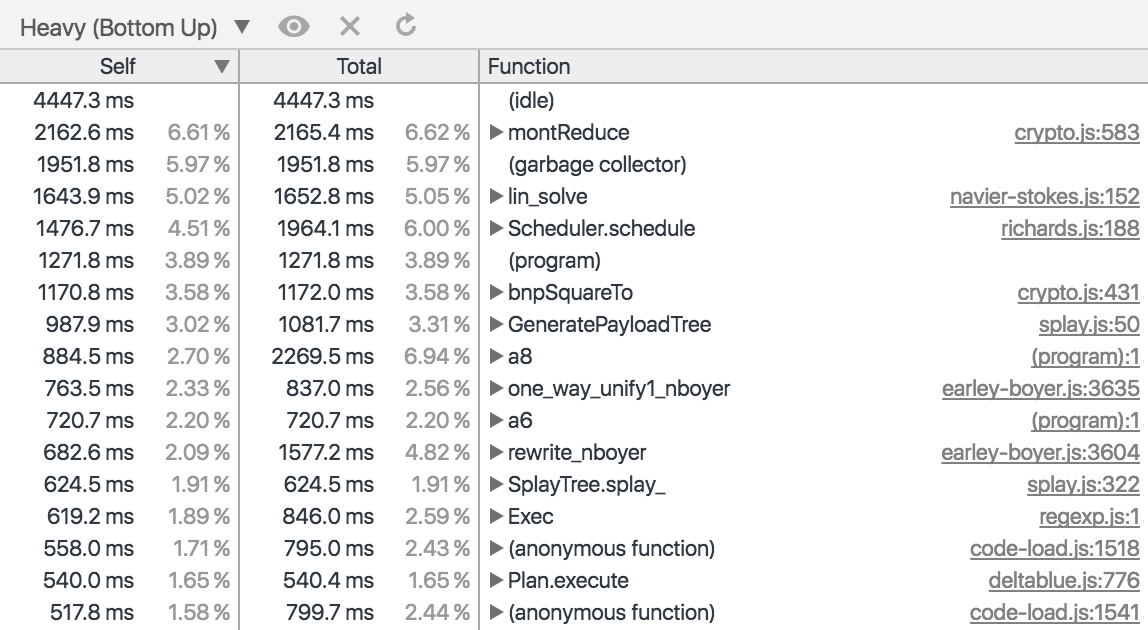
Task: Sort by the Total column header
Action: click(x=359, y=67)
